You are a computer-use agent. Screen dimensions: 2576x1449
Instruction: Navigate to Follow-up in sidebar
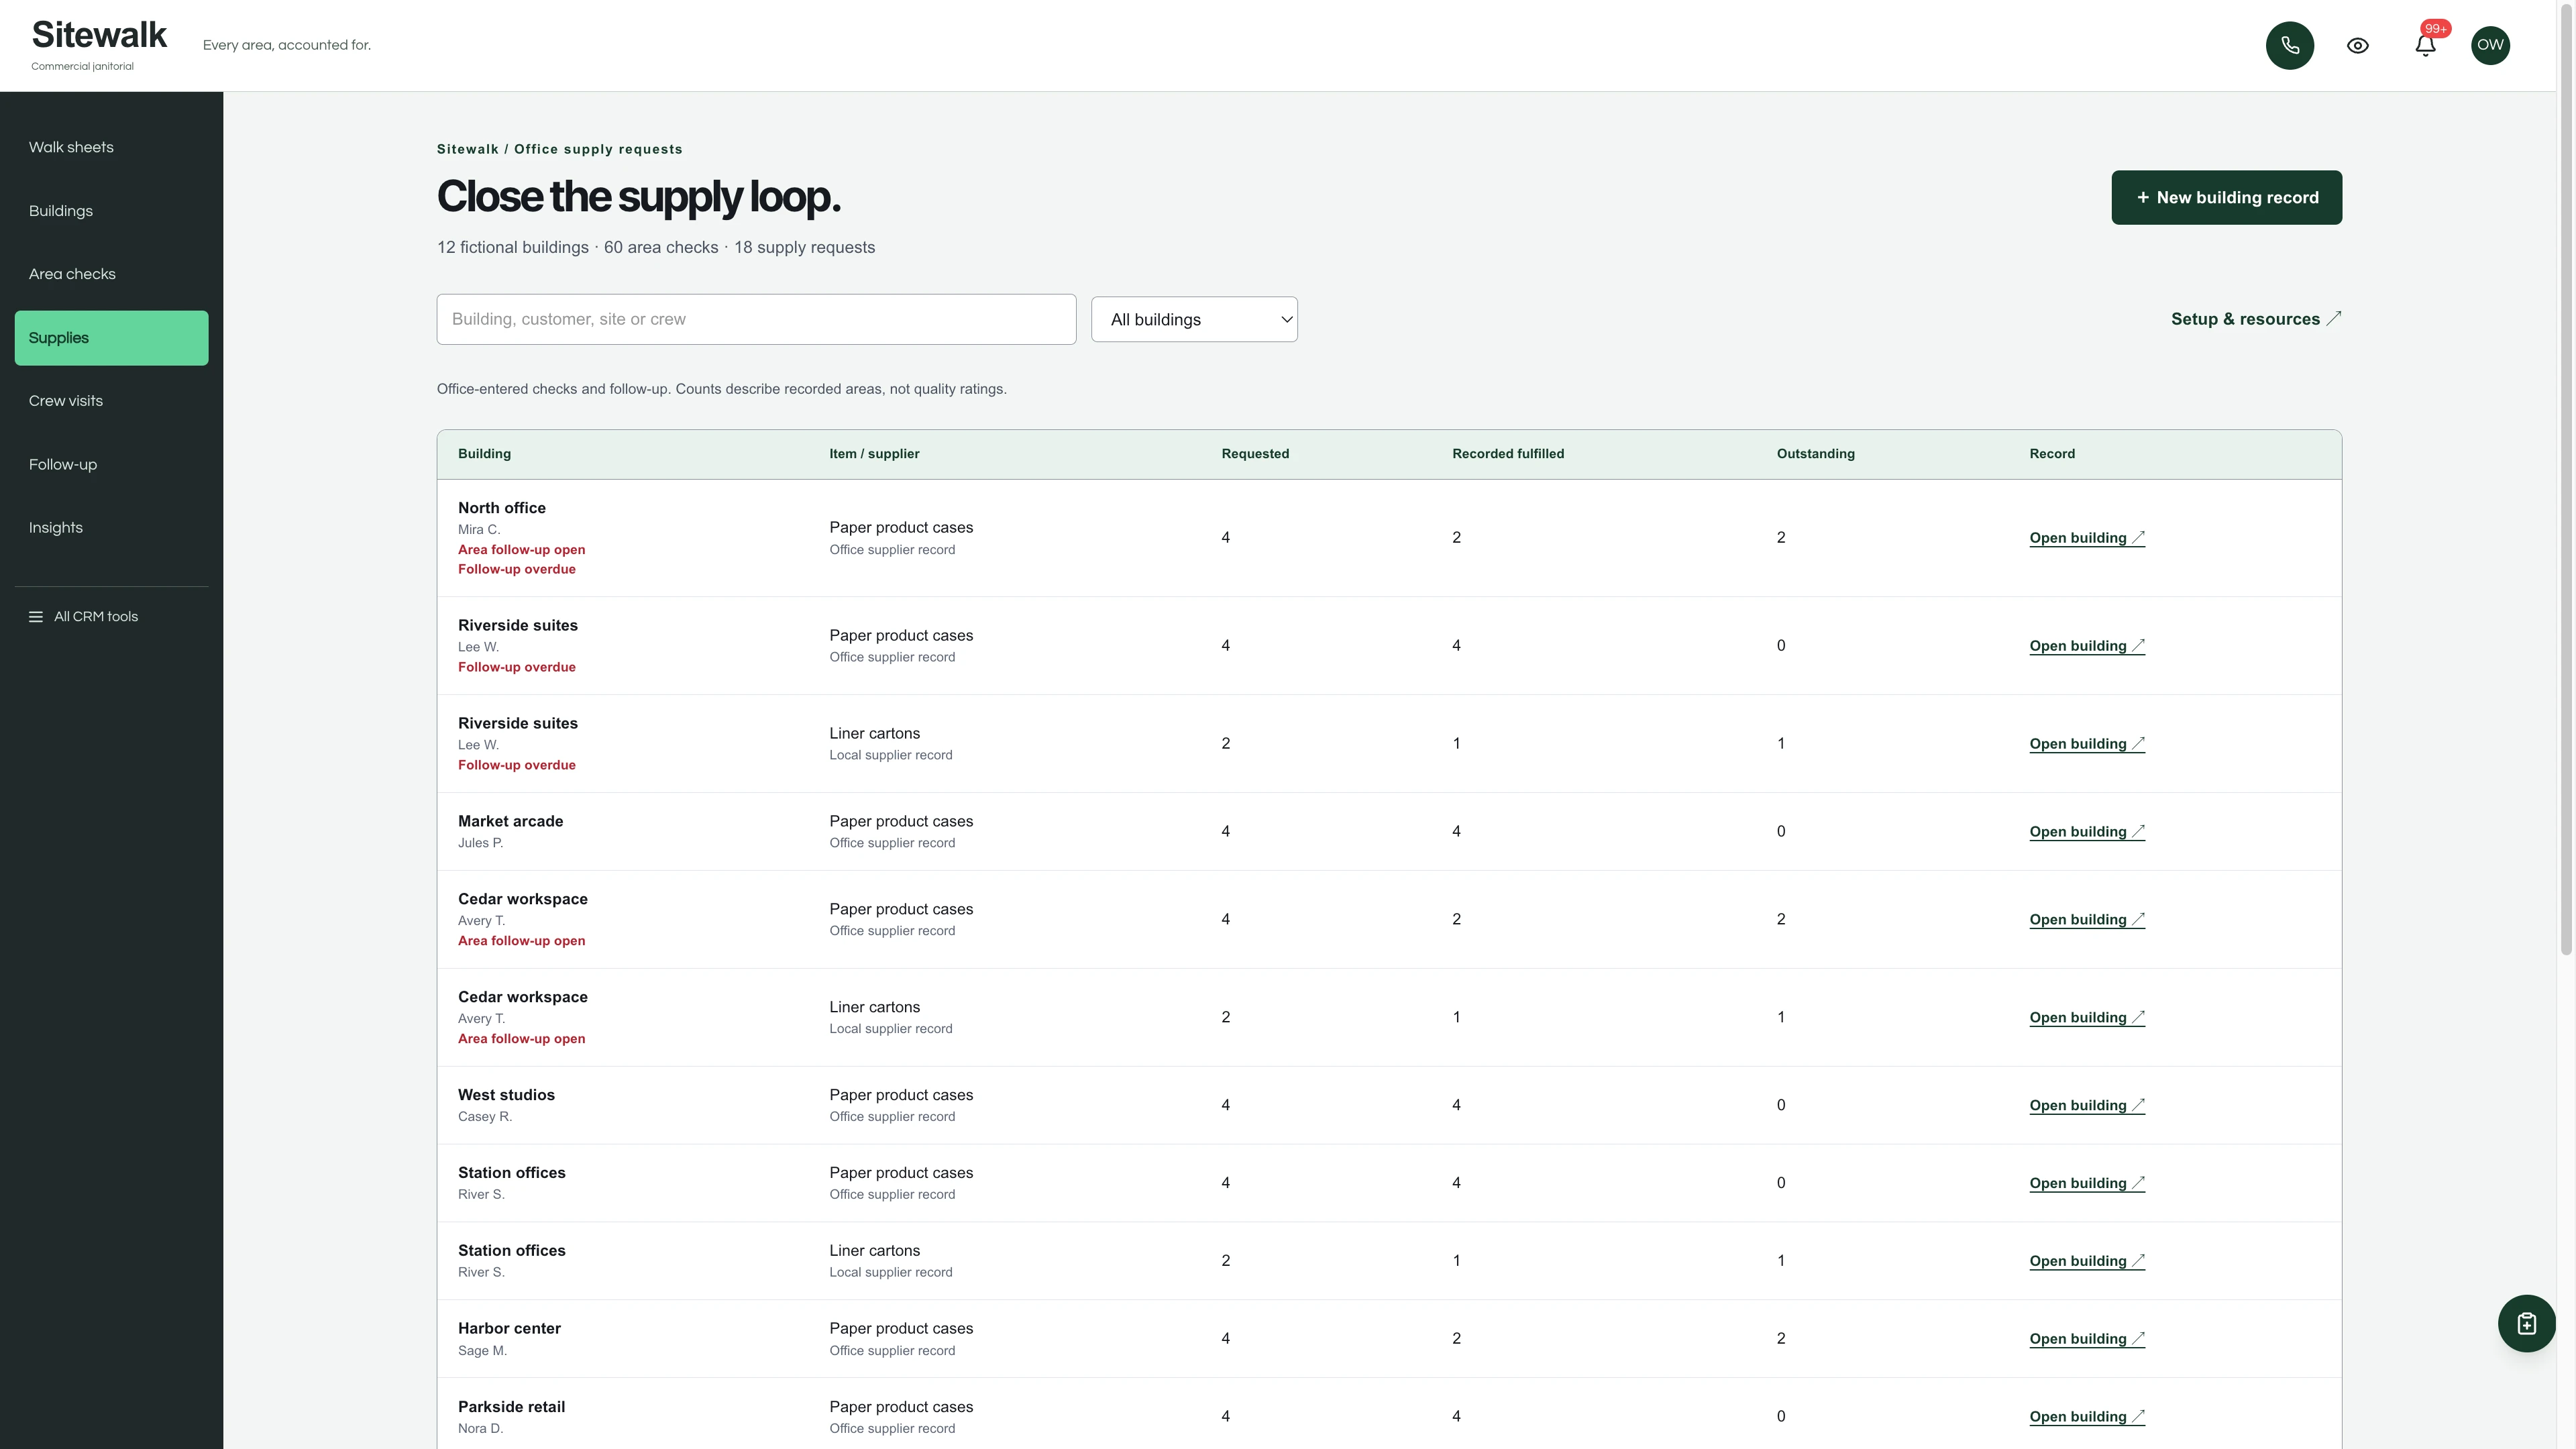click(111, 464)
